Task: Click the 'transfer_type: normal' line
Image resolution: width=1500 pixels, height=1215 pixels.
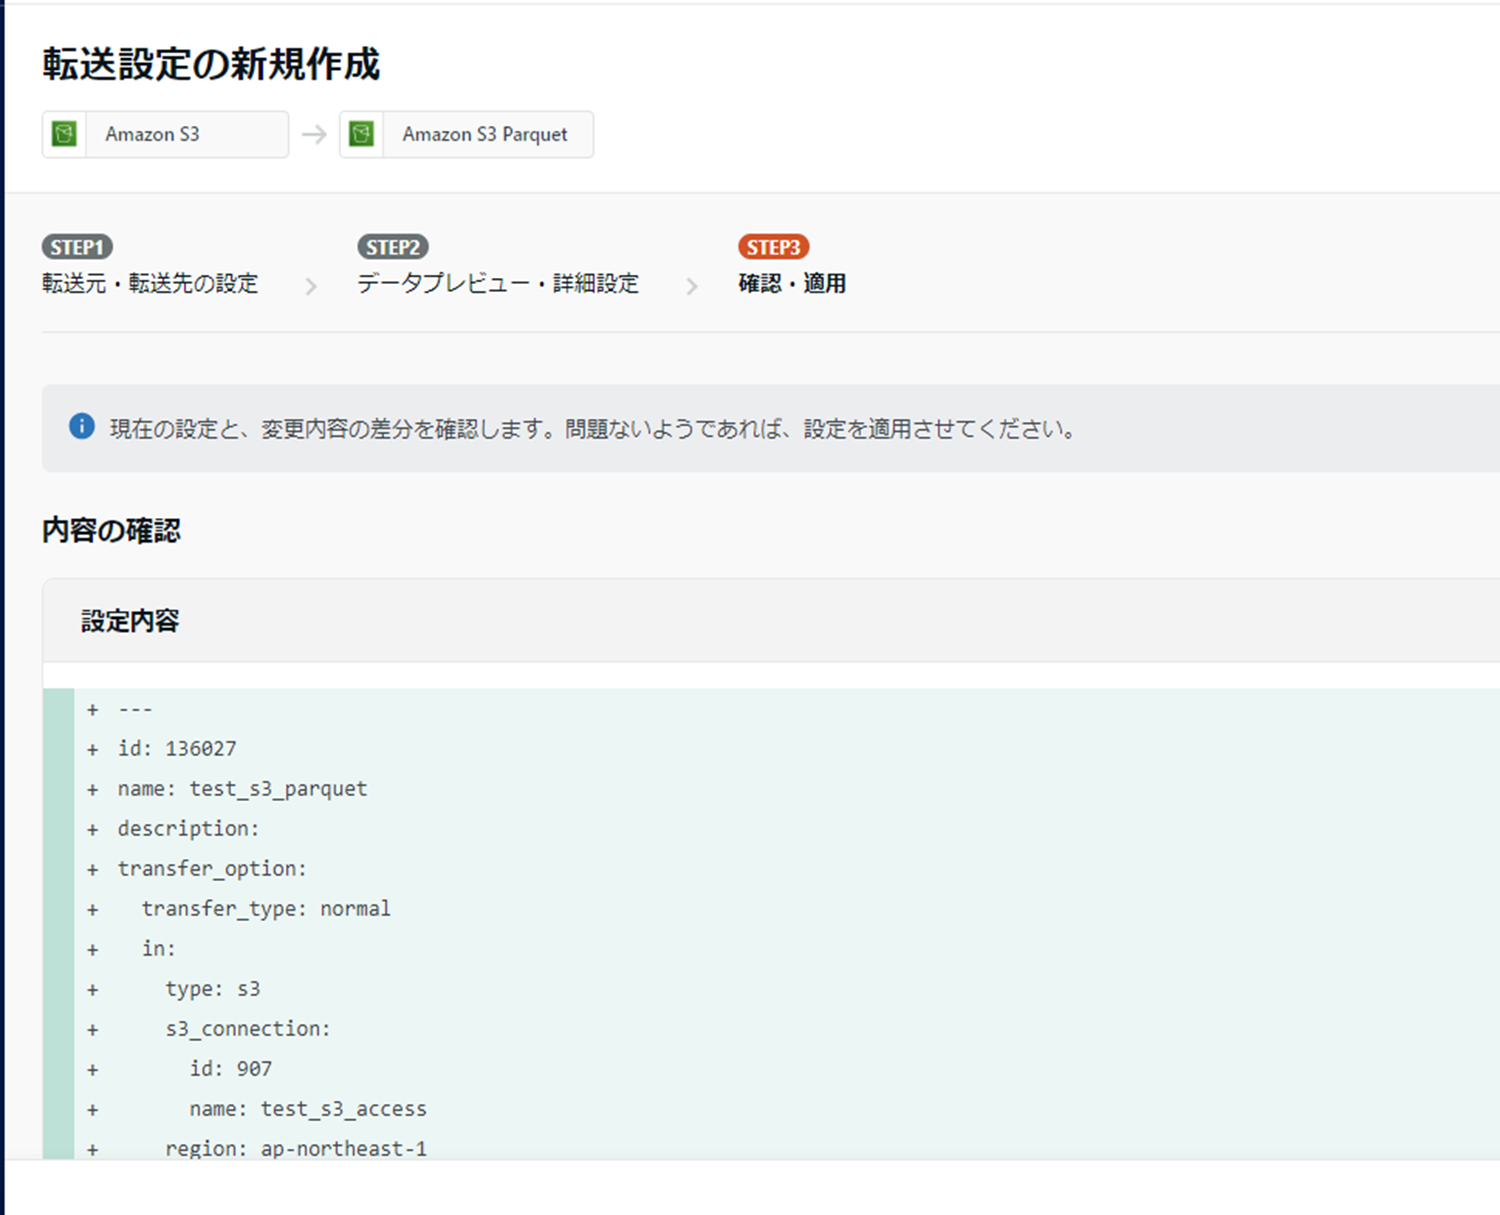Action: (266, 909)
